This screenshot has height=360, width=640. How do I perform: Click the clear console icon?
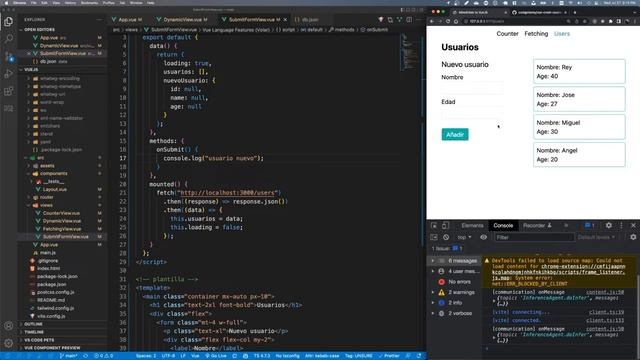point(446,237)
